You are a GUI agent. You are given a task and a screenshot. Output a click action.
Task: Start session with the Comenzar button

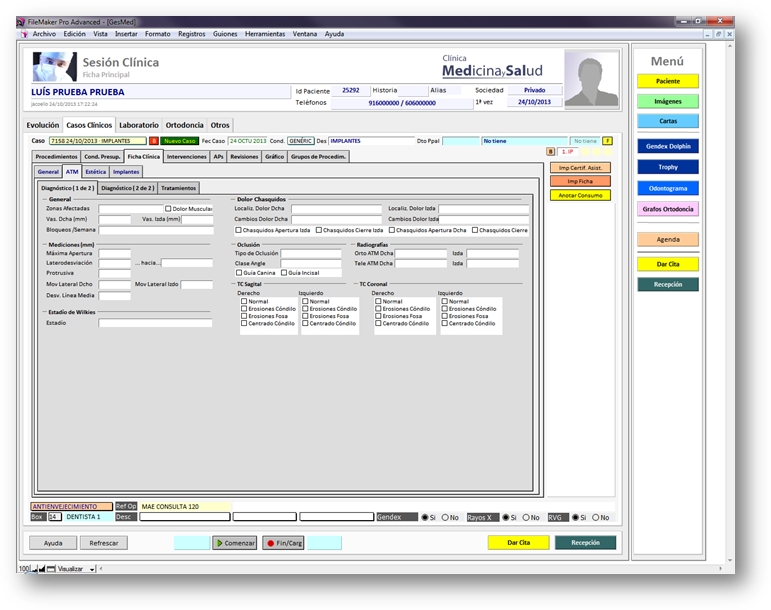tap(235, 543)
